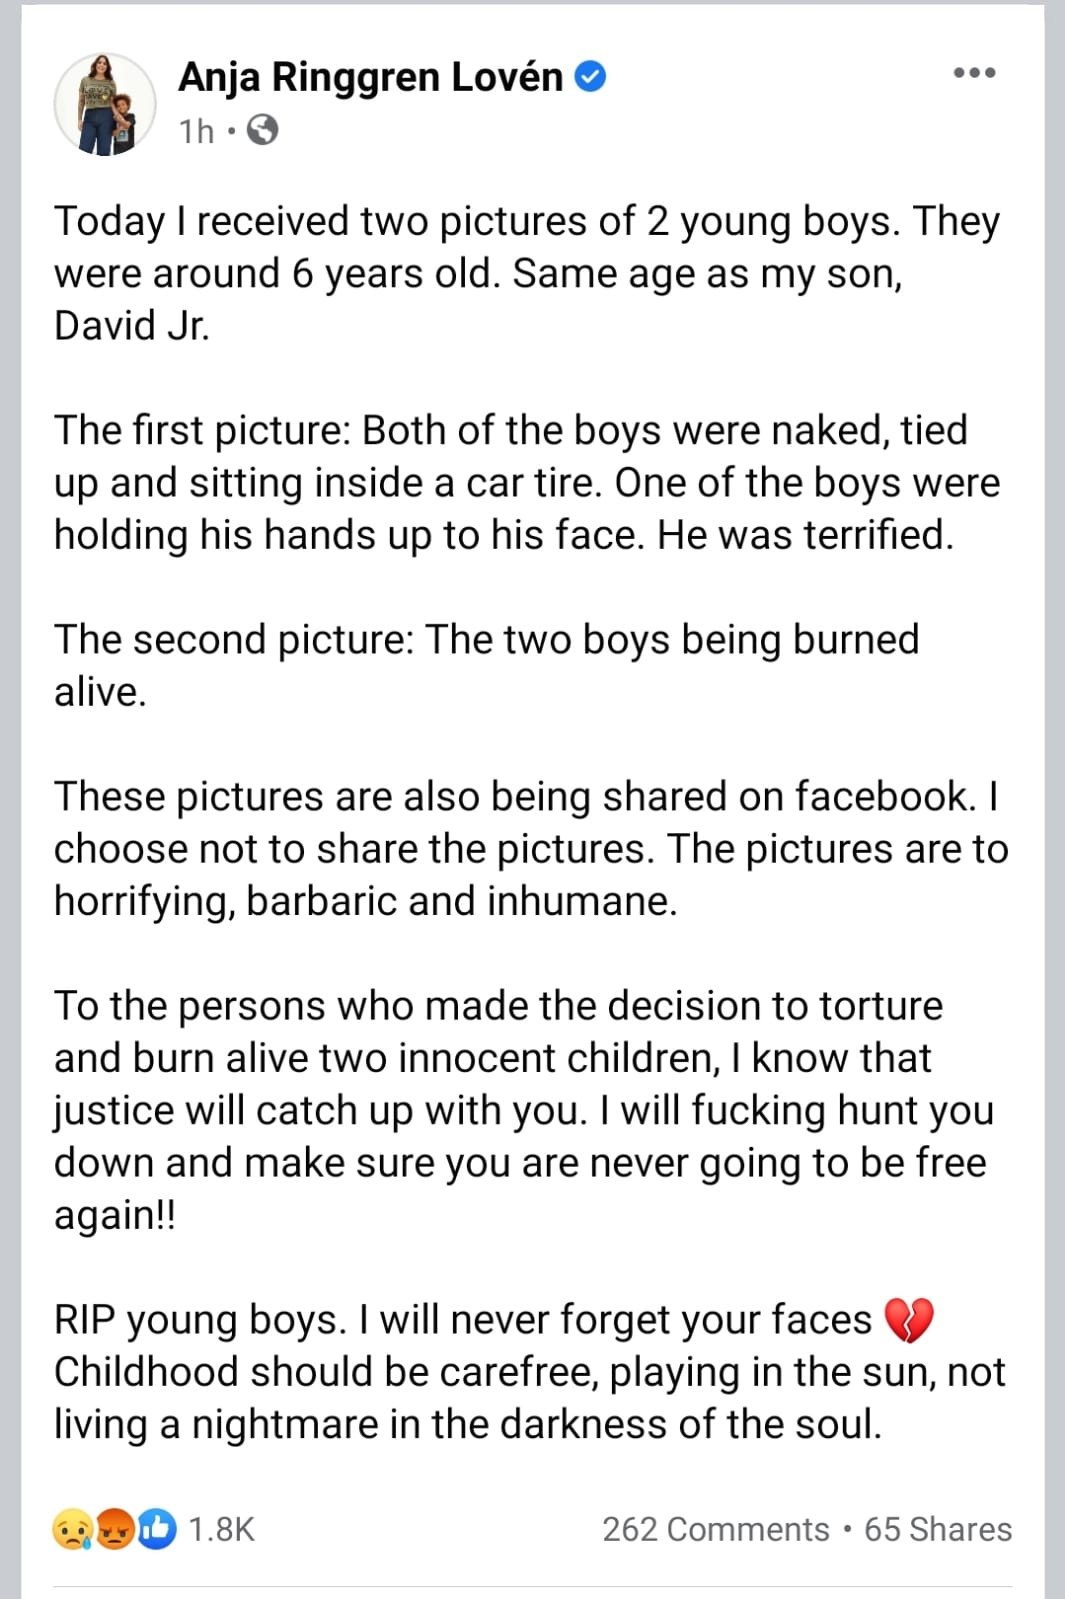The height and width of the screenshot is (1599, 1065).
Task: Open the Anja Ringgren Lovén profile name
Action: tap(371, 77)
